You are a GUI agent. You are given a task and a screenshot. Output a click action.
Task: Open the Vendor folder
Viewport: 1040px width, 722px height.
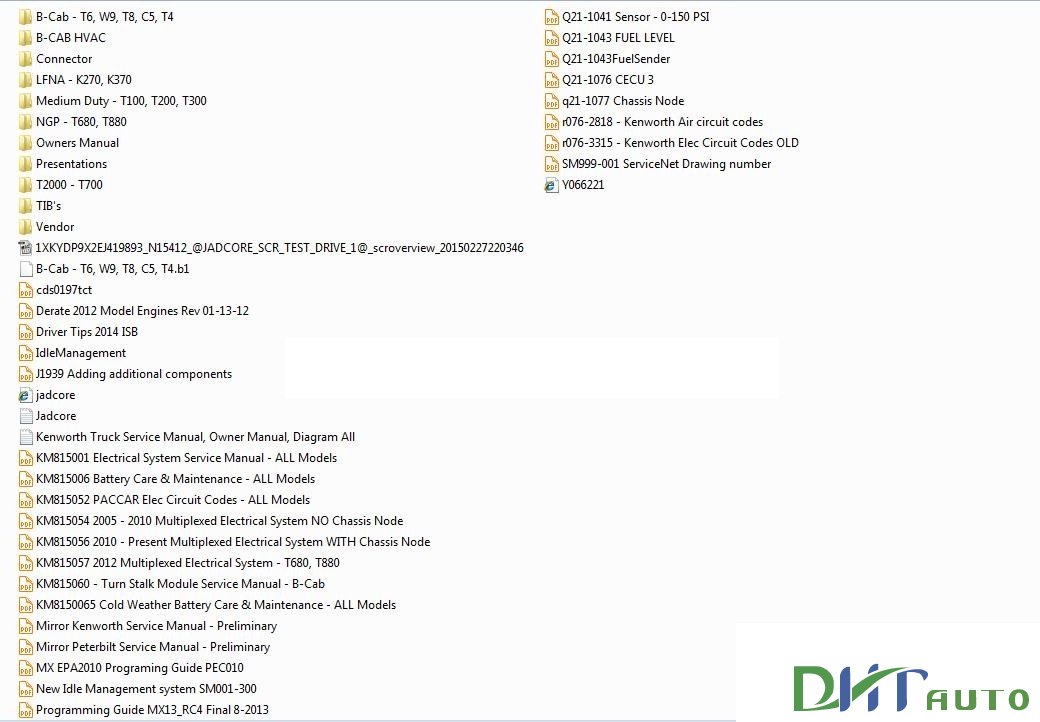pos(57,226)
